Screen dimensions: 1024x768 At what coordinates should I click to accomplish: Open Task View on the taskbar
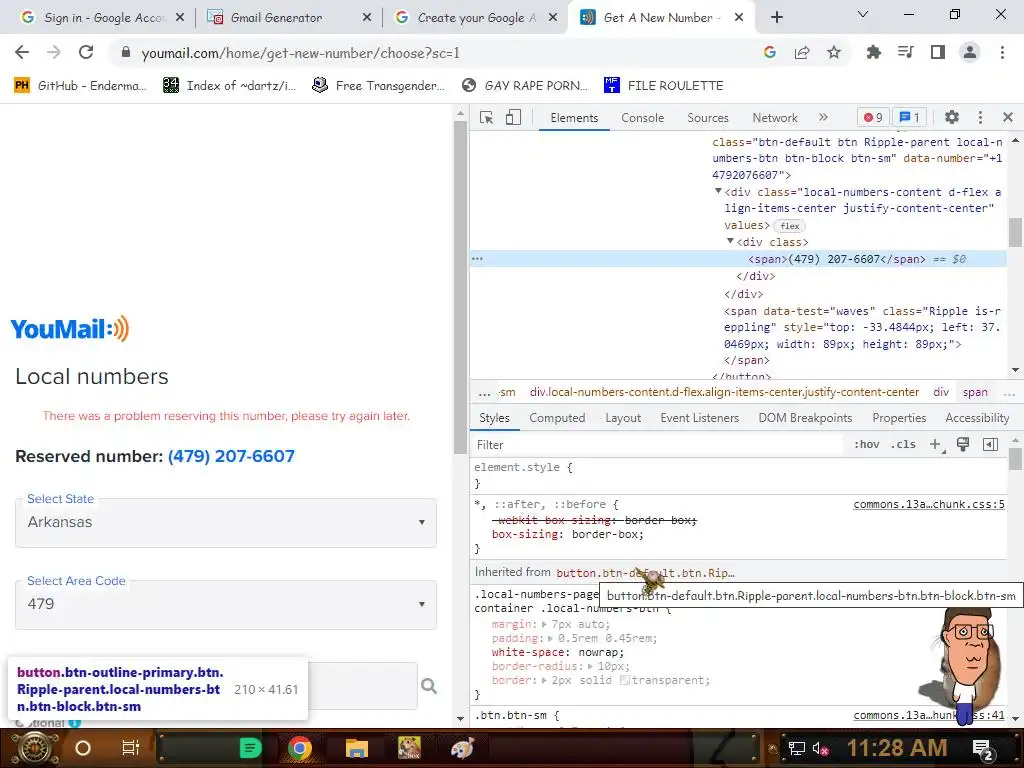pos(131,748)
